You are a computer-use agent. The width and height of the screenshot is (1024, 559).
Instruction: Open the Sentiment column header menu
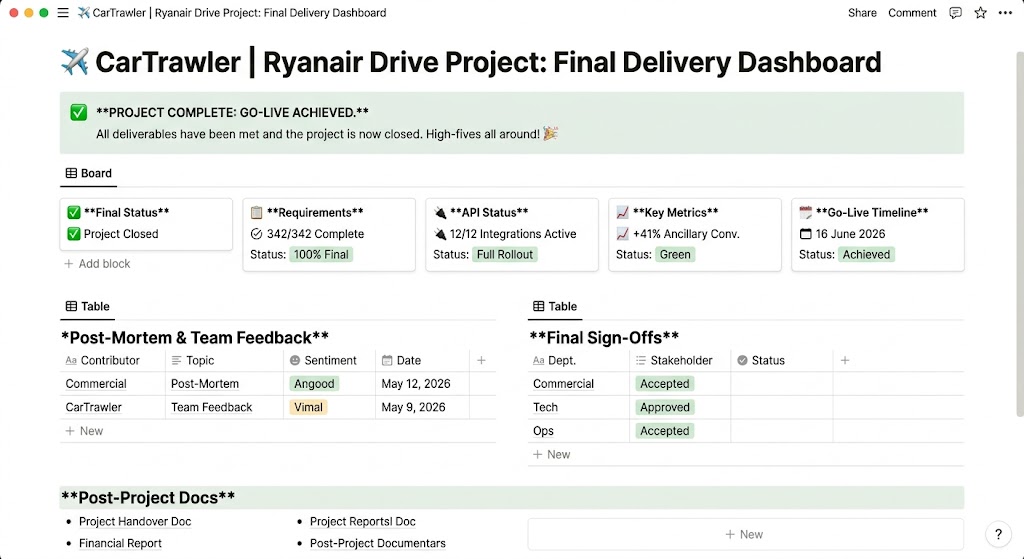point(330,360)
